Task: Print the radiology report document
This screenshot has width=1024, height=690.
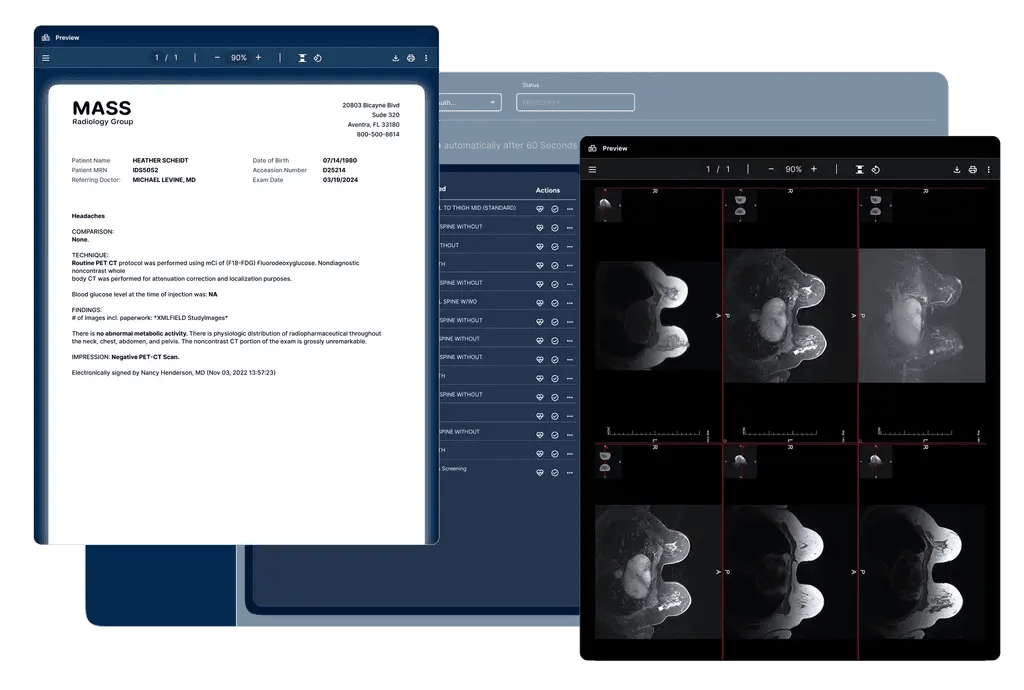Action: (411, 58)
